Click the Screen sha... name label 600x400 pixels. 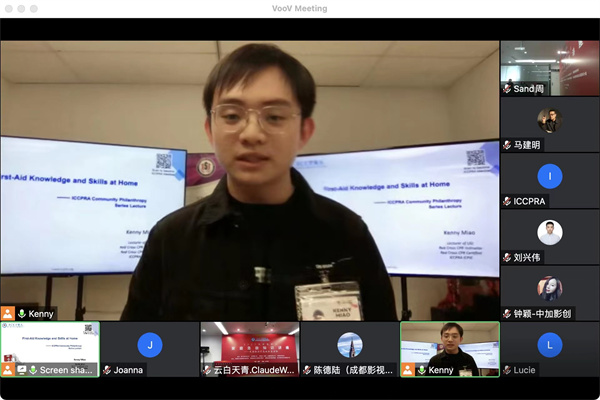click(x=66, y=370)
